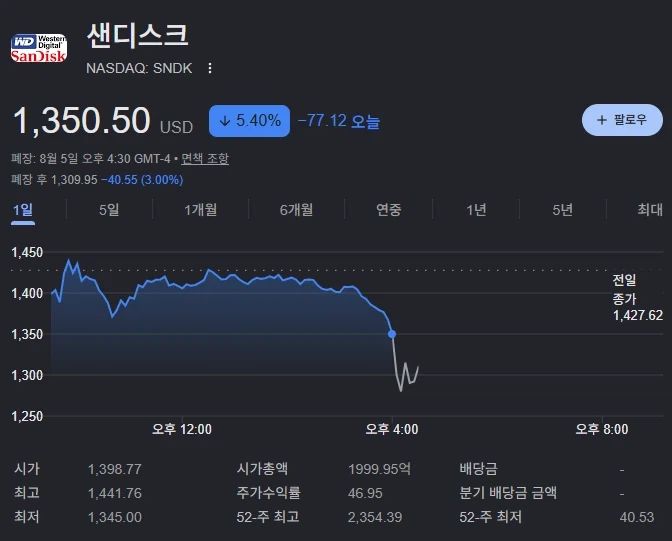Image resolution: width=672 pixels, height=541 pixels.
Task: Show the 1개월 chart range
Action: click(201, 210)
